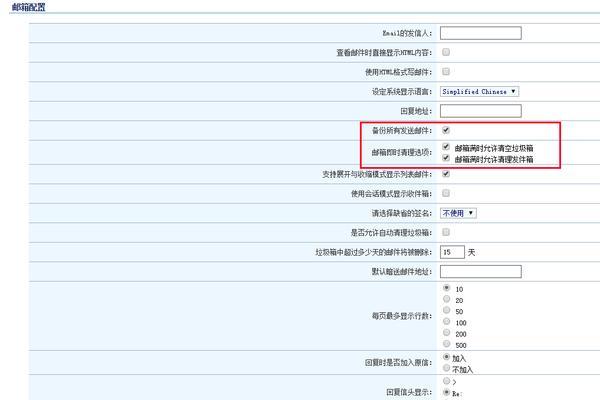Image resolution: width=600 pixels, height=400 pixels.
Task: Uncheck 支持展开与收缩模式显示列表邮件 checkbox
Action: tap(446, 174)
